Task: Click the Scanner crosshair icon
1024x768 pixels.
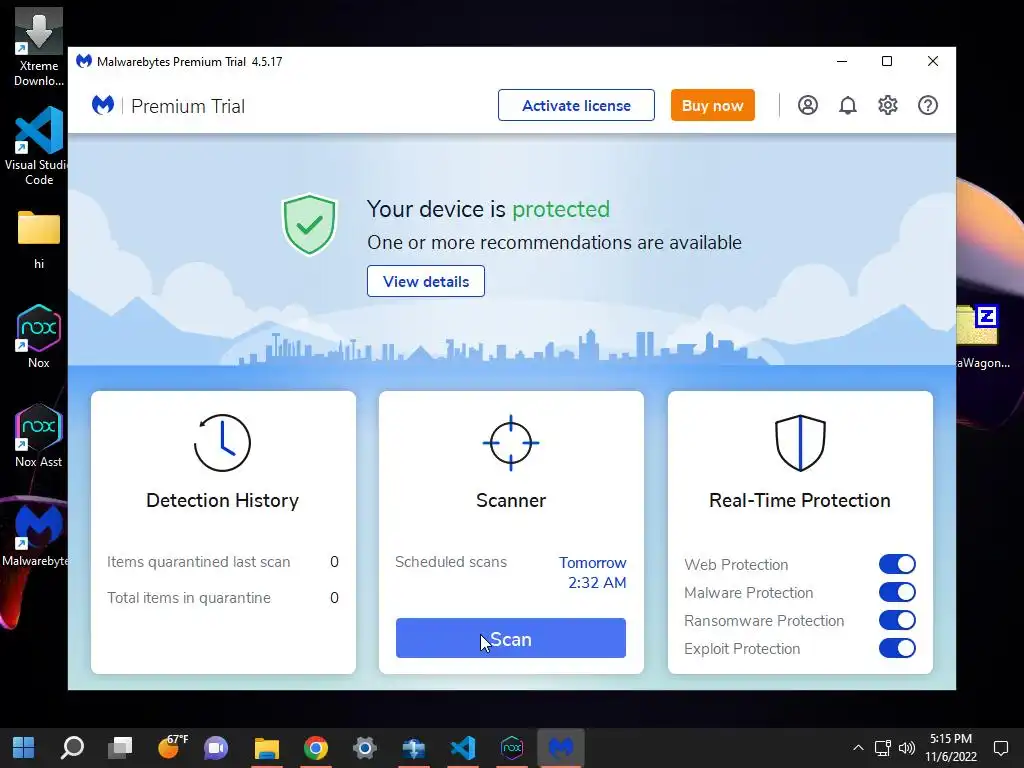Action: [x=511, y=443]
